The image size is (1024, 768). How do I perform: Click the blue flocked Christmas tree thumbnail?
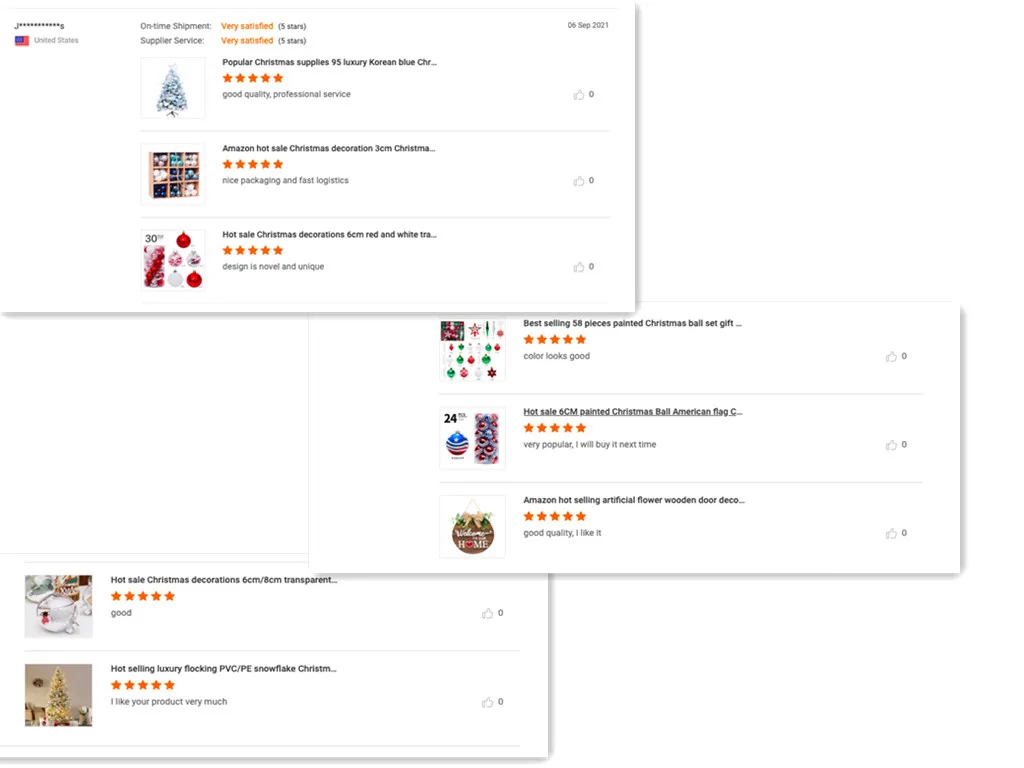pyautogui.click(x=173, y=88)
